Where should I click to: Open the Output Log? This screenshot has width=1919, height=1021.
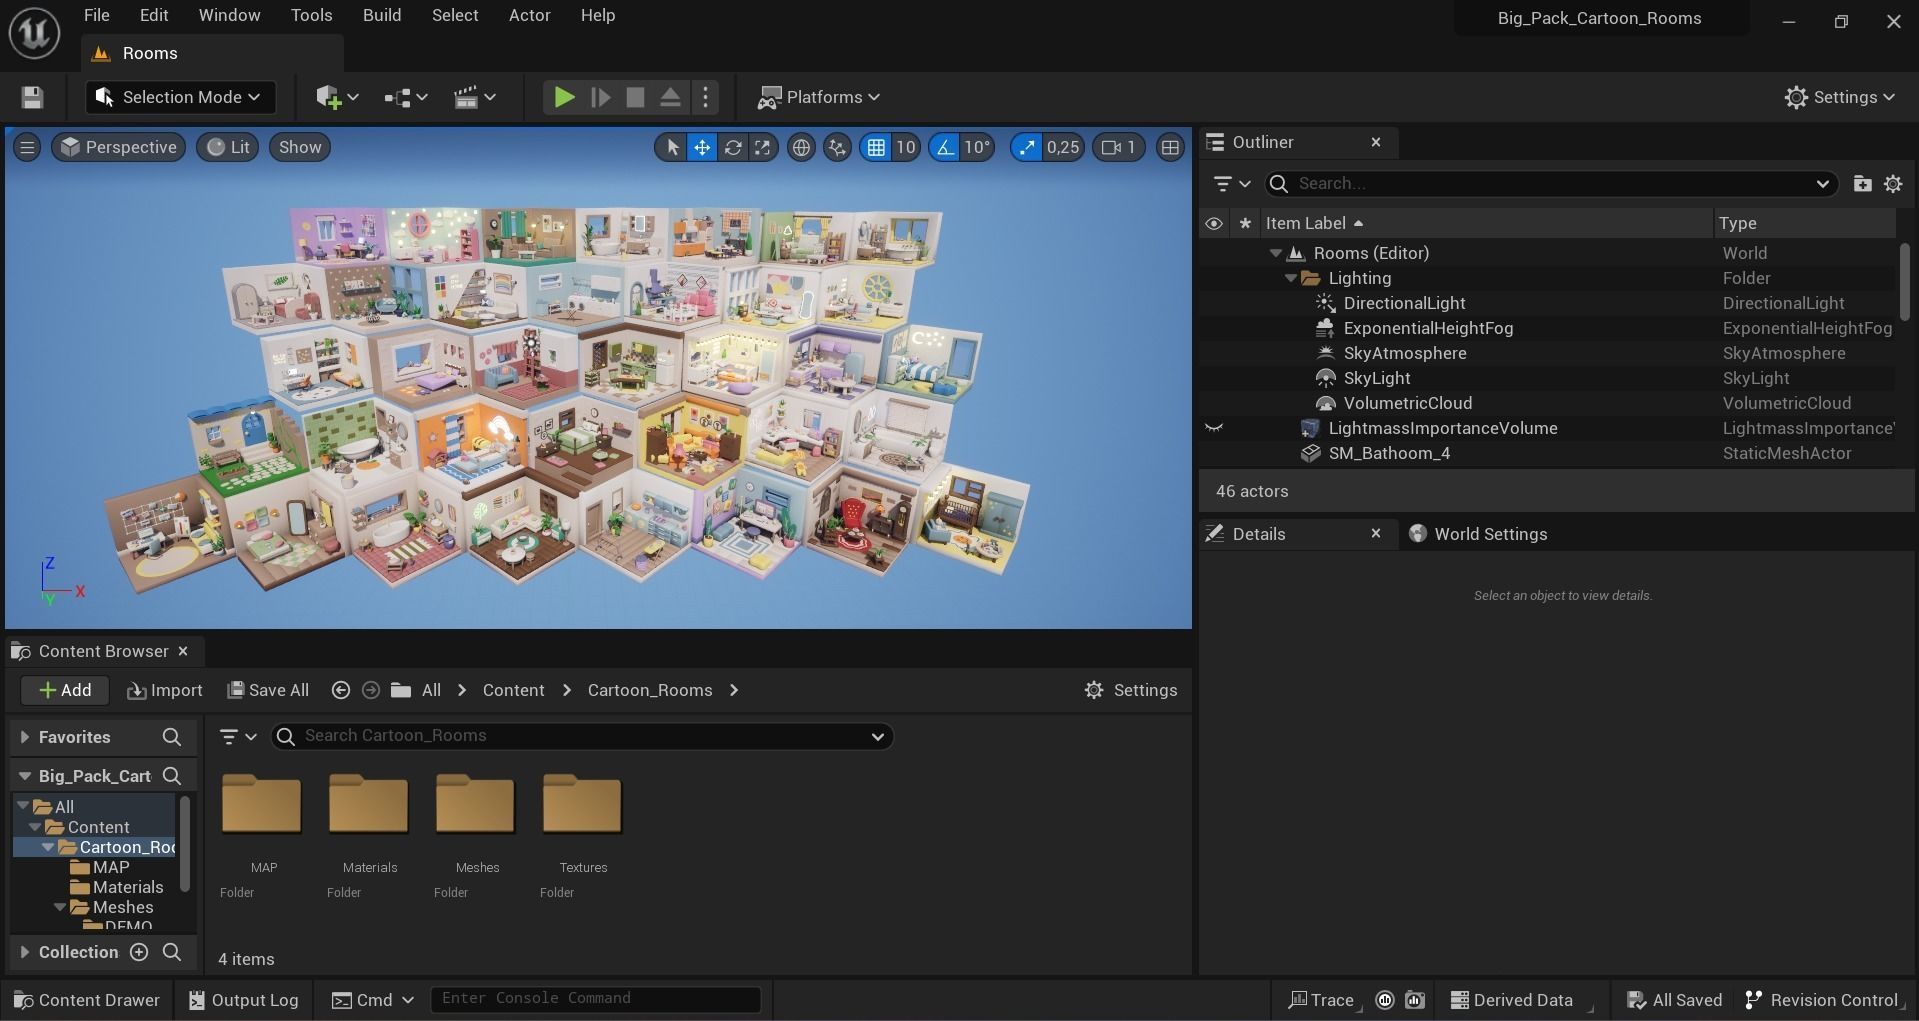click(244, 1000)
